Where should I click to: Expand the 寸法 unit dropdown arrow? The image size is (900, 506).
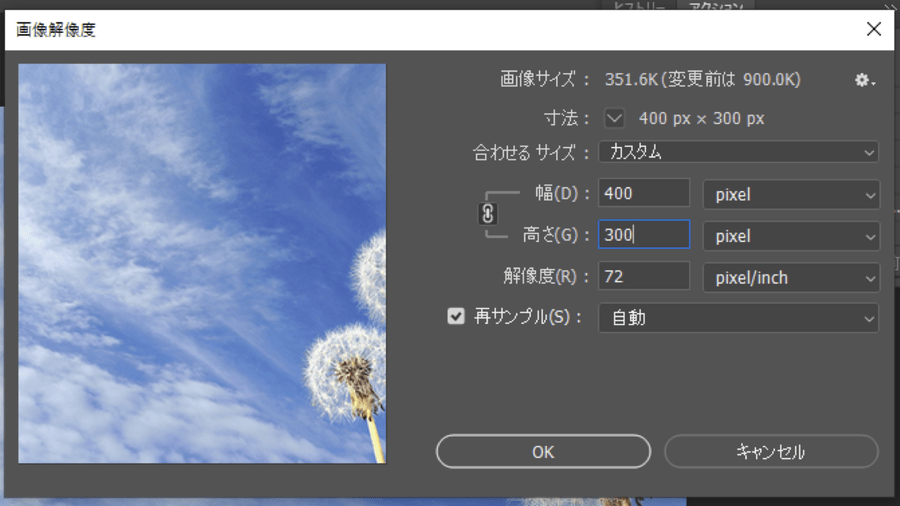[614, 119]
